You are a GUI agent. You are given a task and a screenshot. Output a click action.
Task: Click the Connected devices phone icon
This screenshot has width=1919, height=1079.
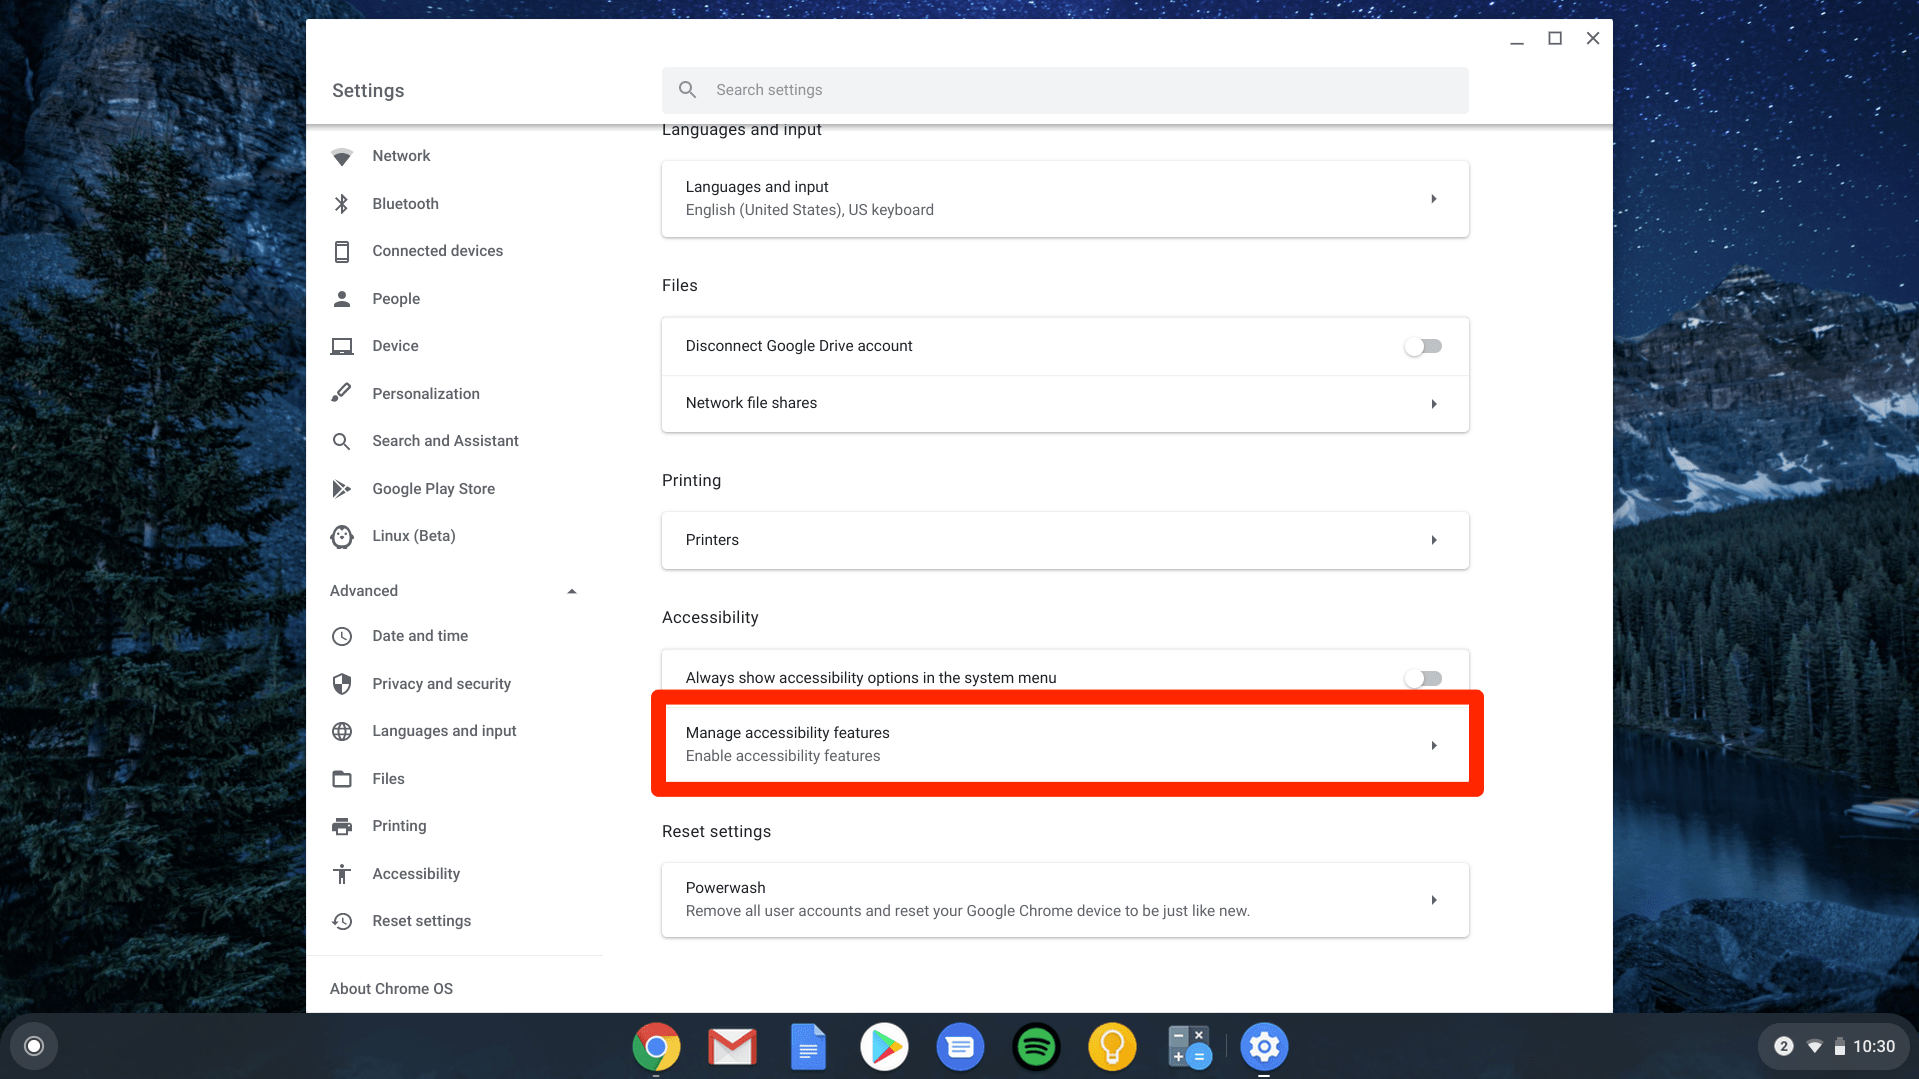point(342,251)
